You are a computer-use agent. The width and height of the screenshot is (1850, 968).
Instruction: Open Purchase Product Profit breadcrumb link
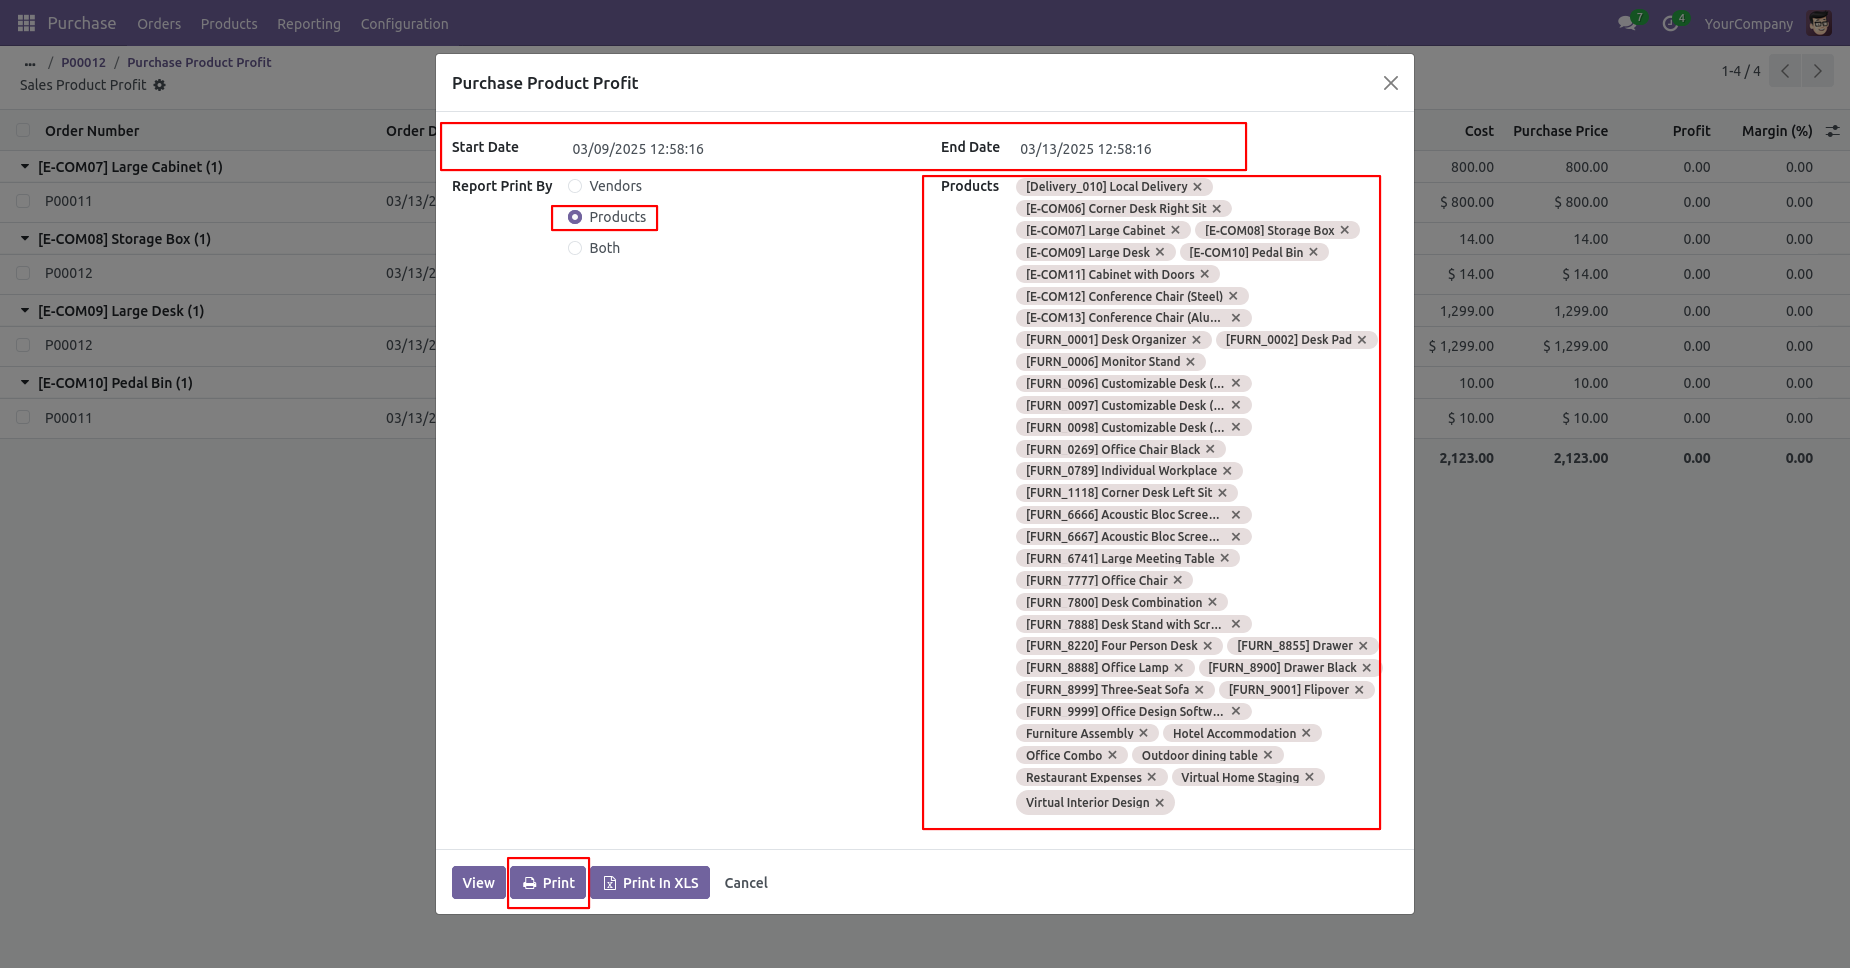point(199,62)
